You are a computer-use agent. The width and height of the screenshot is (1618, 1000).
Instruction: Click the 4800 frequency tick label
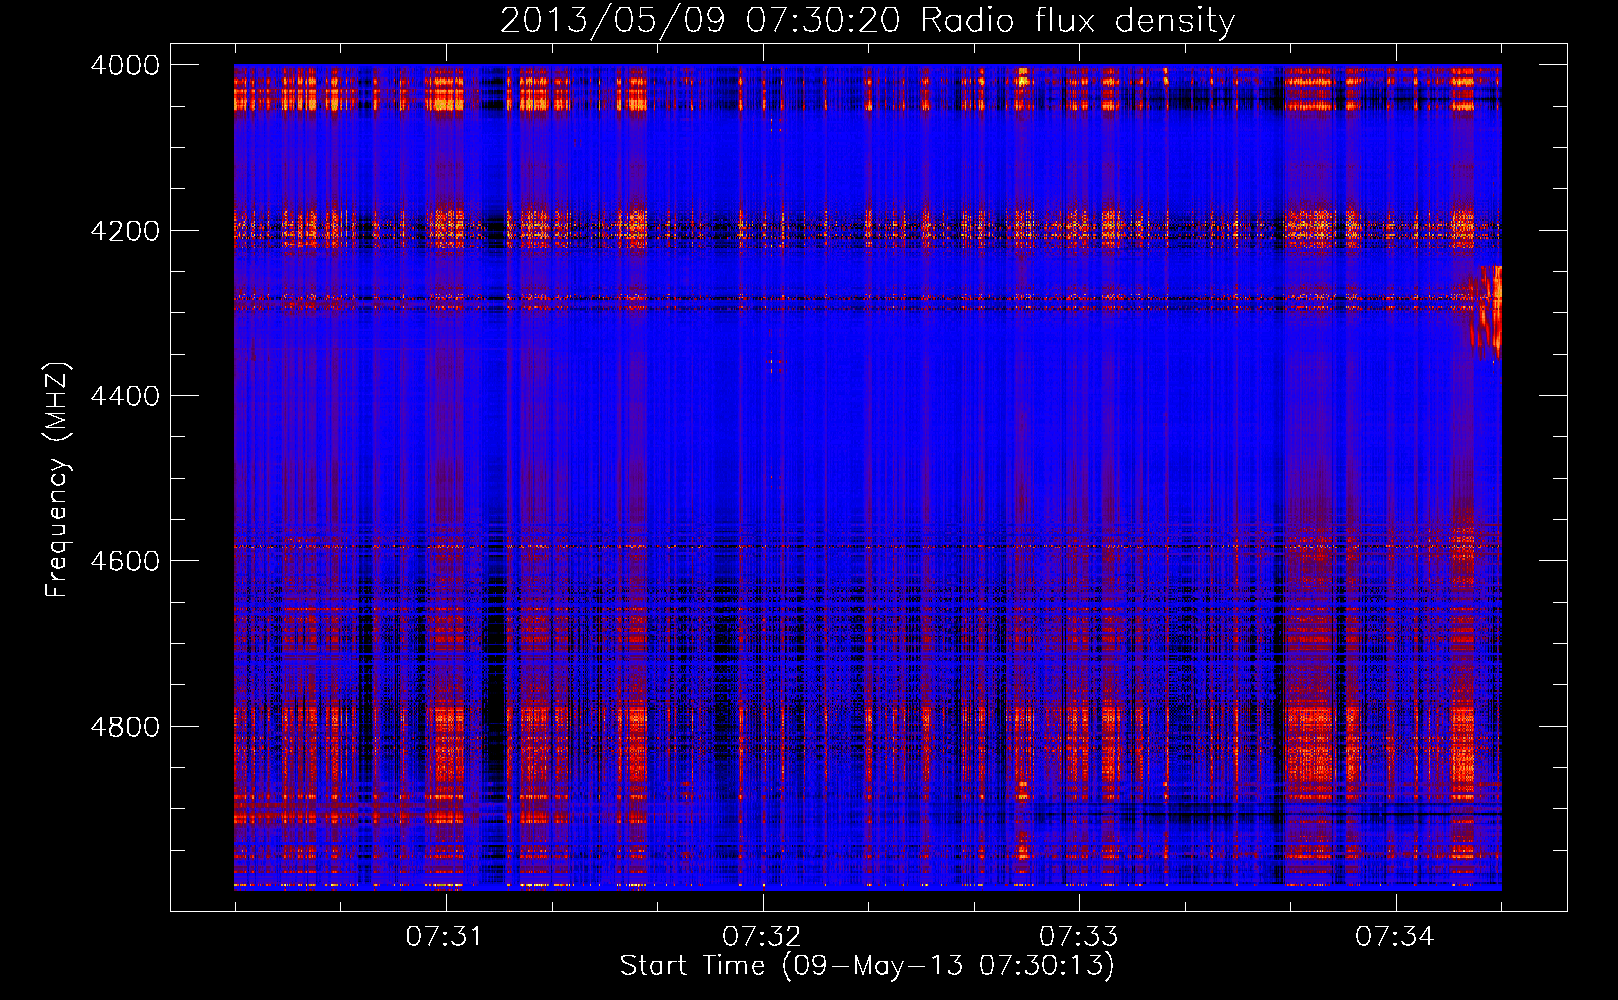pos(125,726)
